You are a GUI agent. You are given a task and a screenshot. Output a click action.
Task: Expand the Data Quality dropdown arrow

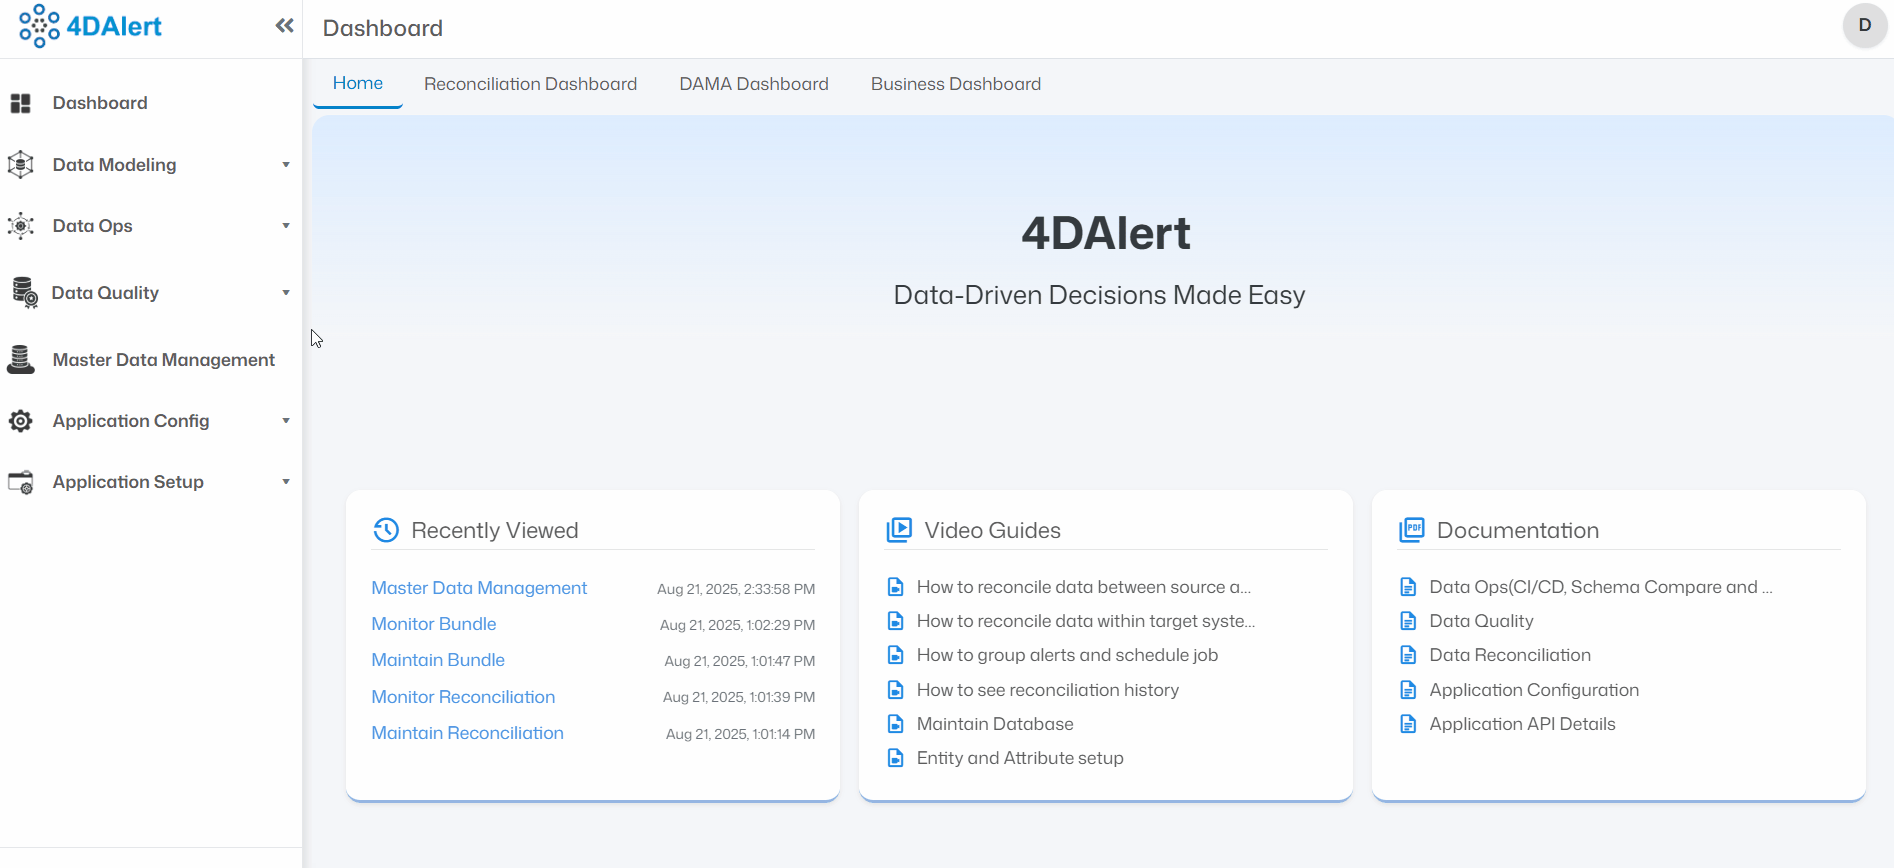[x=286, y=293]
